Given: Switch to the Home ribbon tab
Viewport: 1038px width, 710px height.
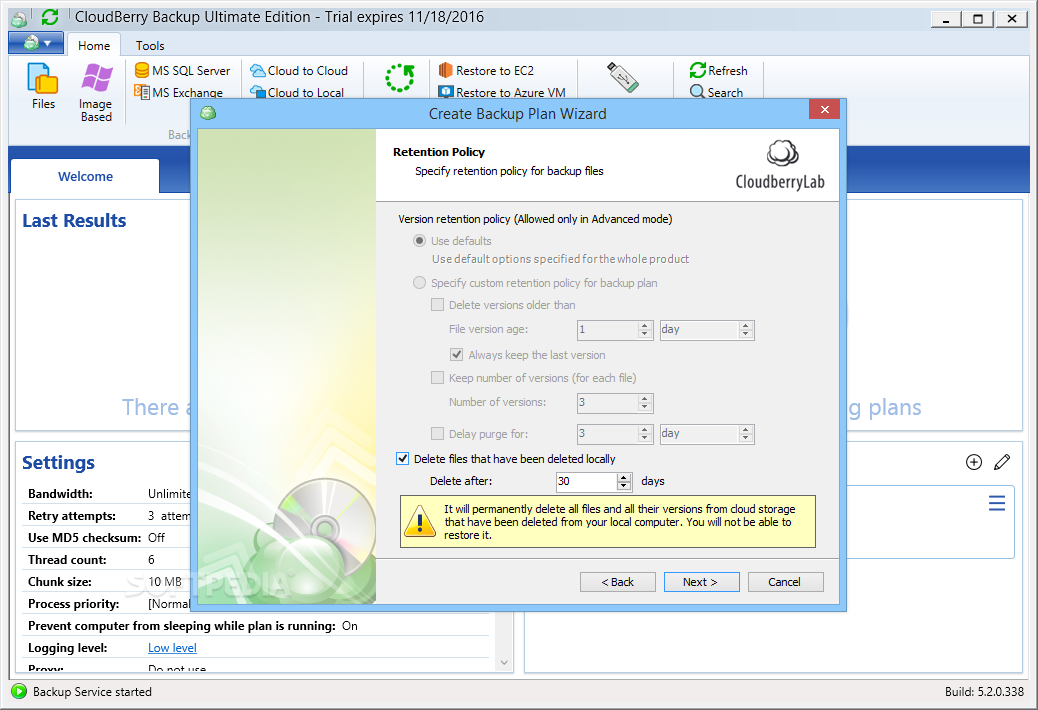Looking at the screenshot, I should (94, 46).
